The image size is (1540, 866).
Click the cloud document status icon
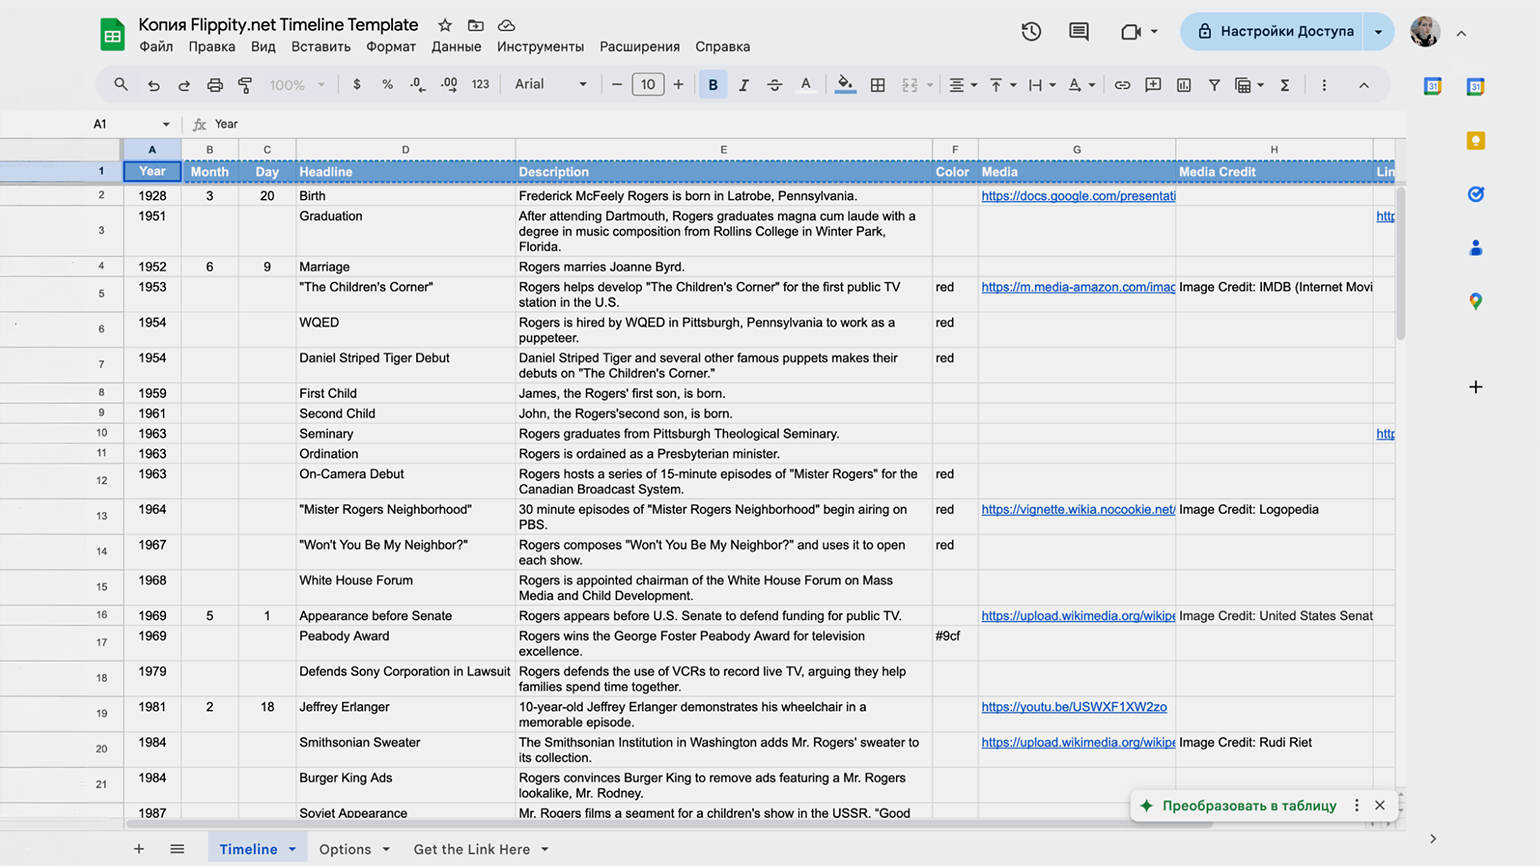click(x=507, y=25)
